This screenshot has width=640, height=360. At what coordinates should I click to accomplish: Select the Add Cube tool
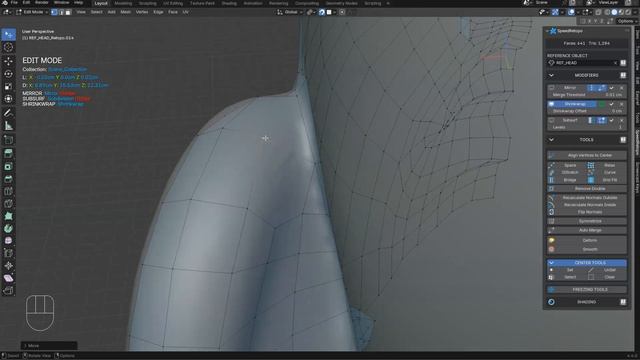[9, 140]
